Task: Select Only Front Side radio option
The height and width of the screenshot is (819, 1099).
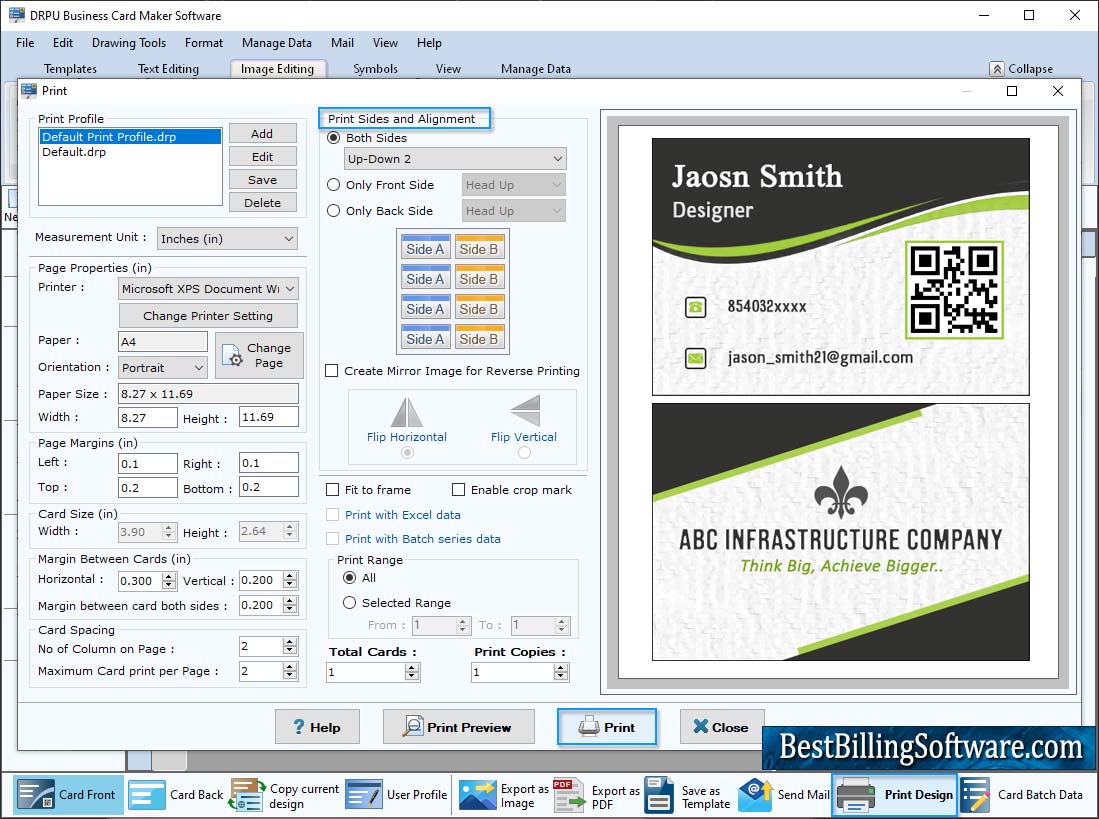Action: (x=334, y=185)
